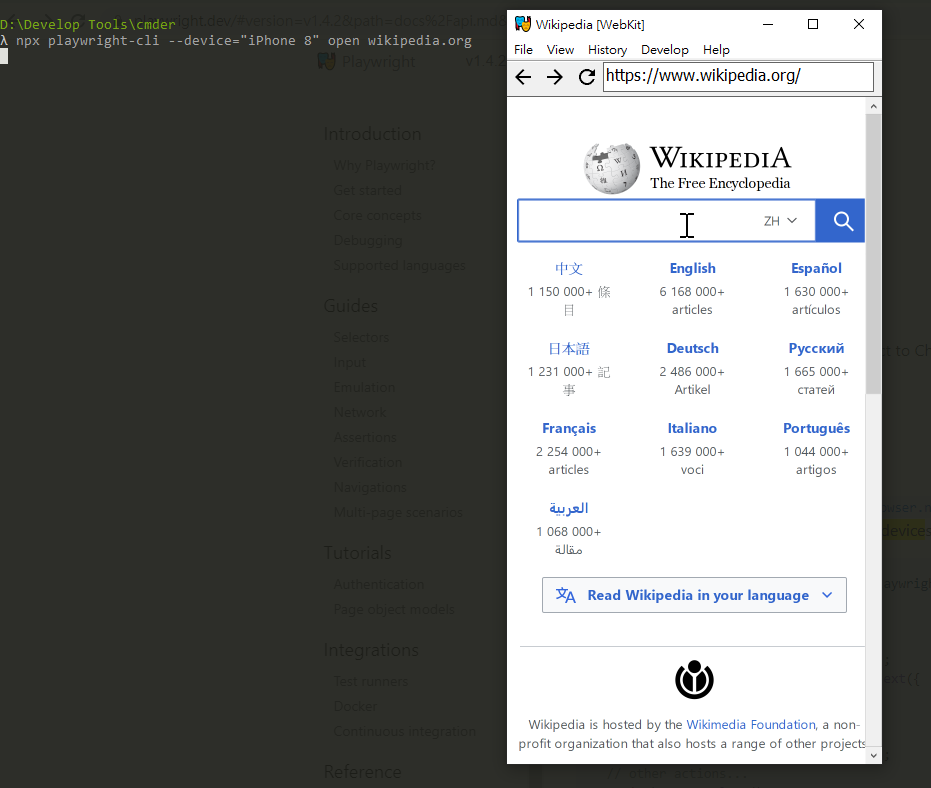Click 'Page object models' in the background docs
Viewport: 931px width, 788px height.
coord(394,609)
